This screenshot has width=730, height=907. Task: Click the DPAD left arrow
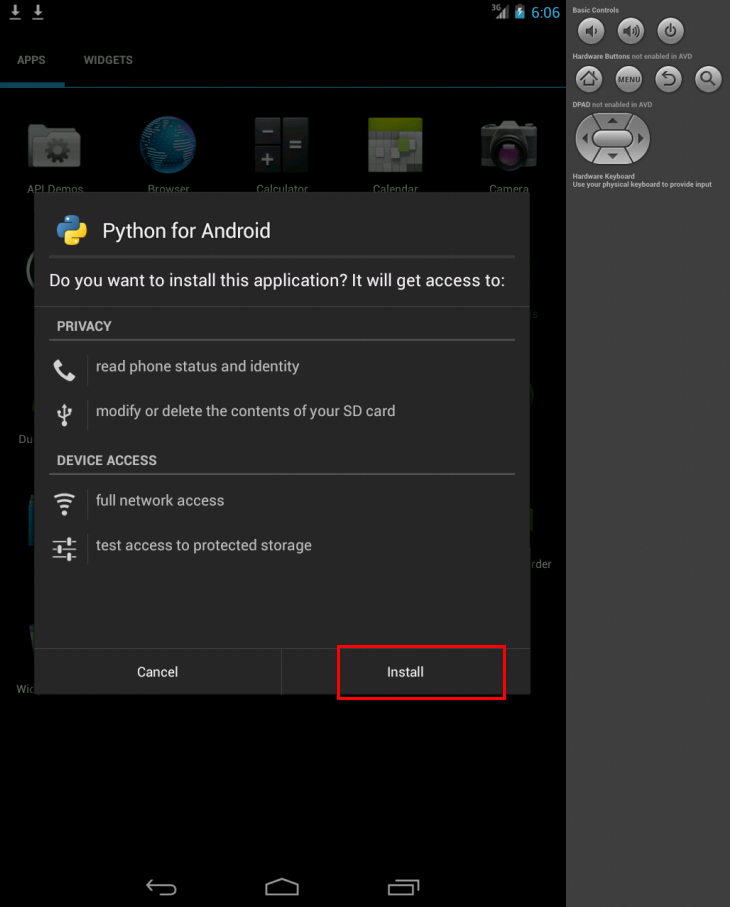click(x=584, y=138)
